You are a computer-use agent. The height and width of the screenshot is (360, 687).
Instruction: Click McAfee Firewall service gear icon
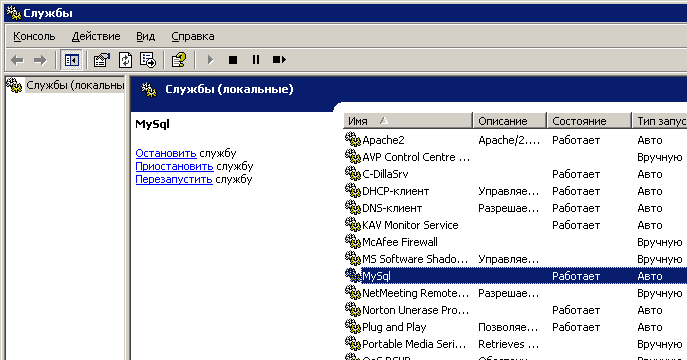[x=353, y=242]
